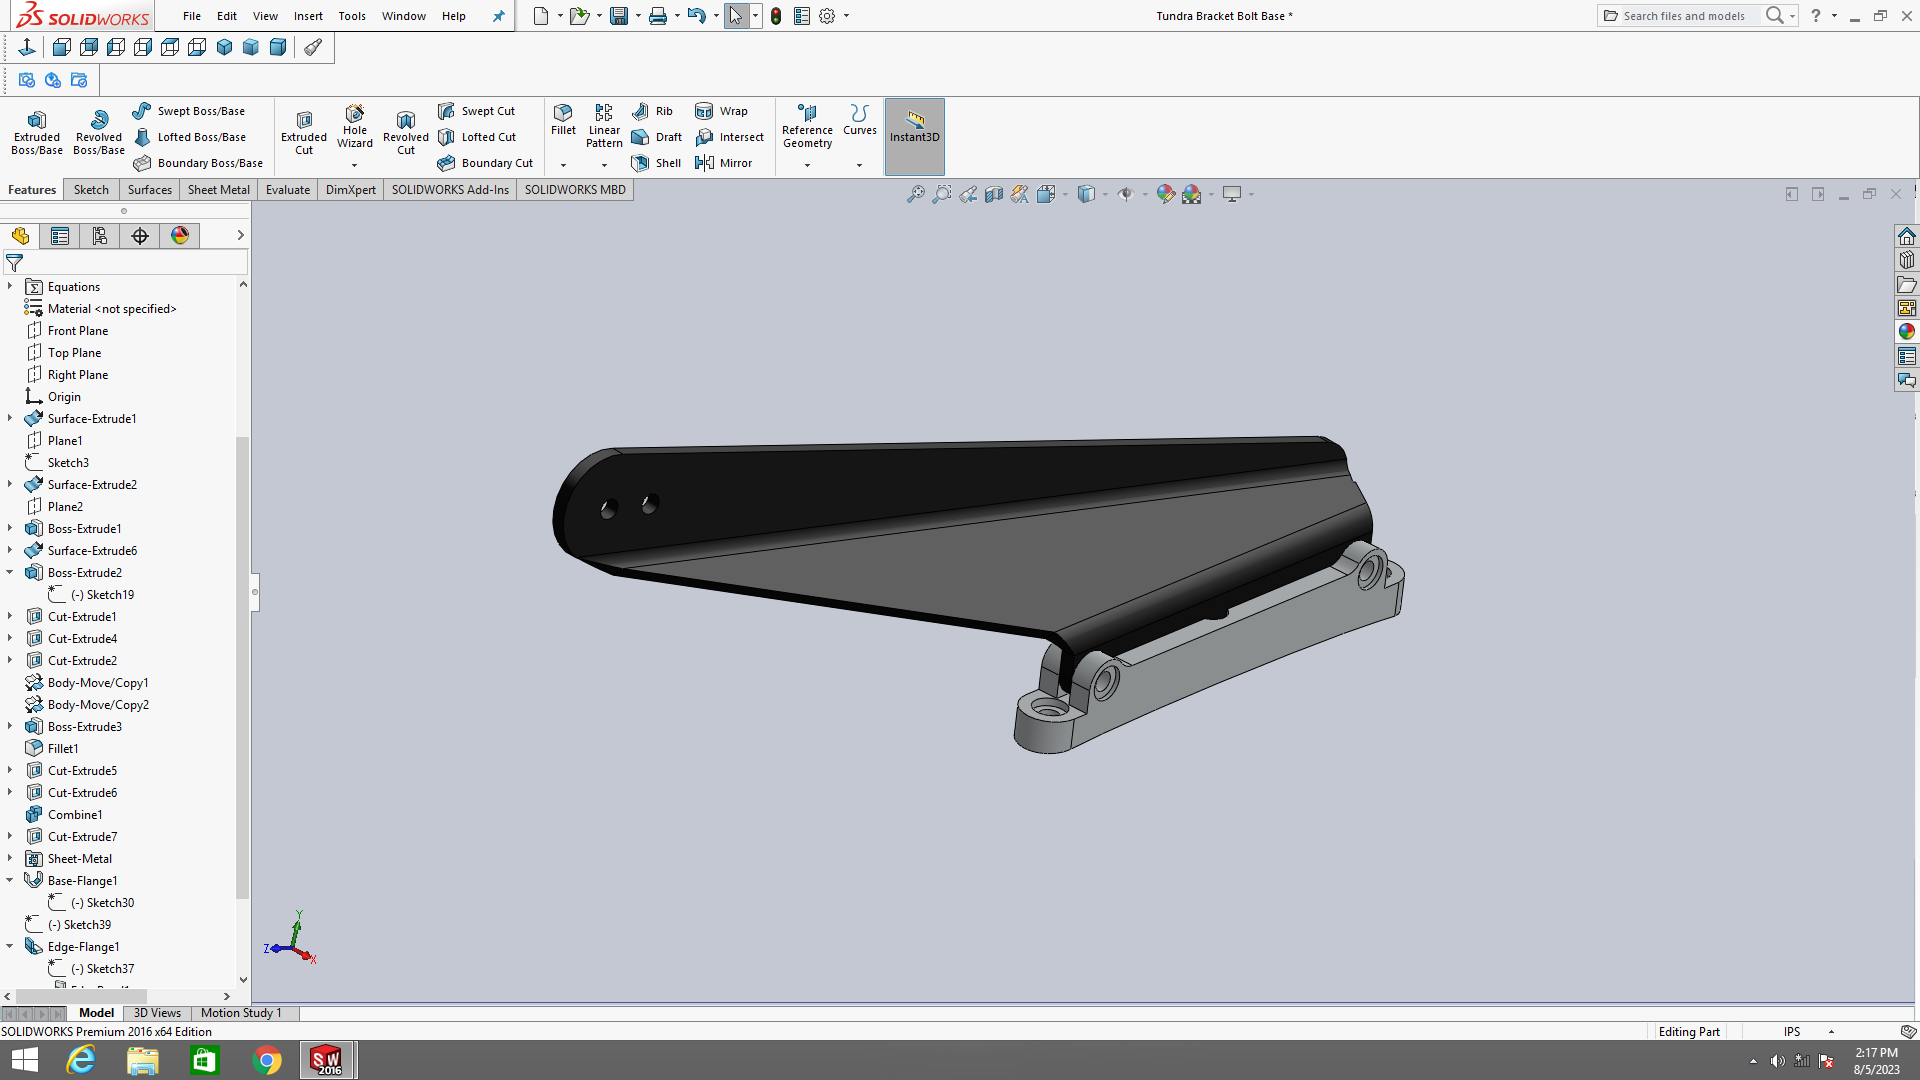Toggle the pin for the menu bar

(498, 16)
